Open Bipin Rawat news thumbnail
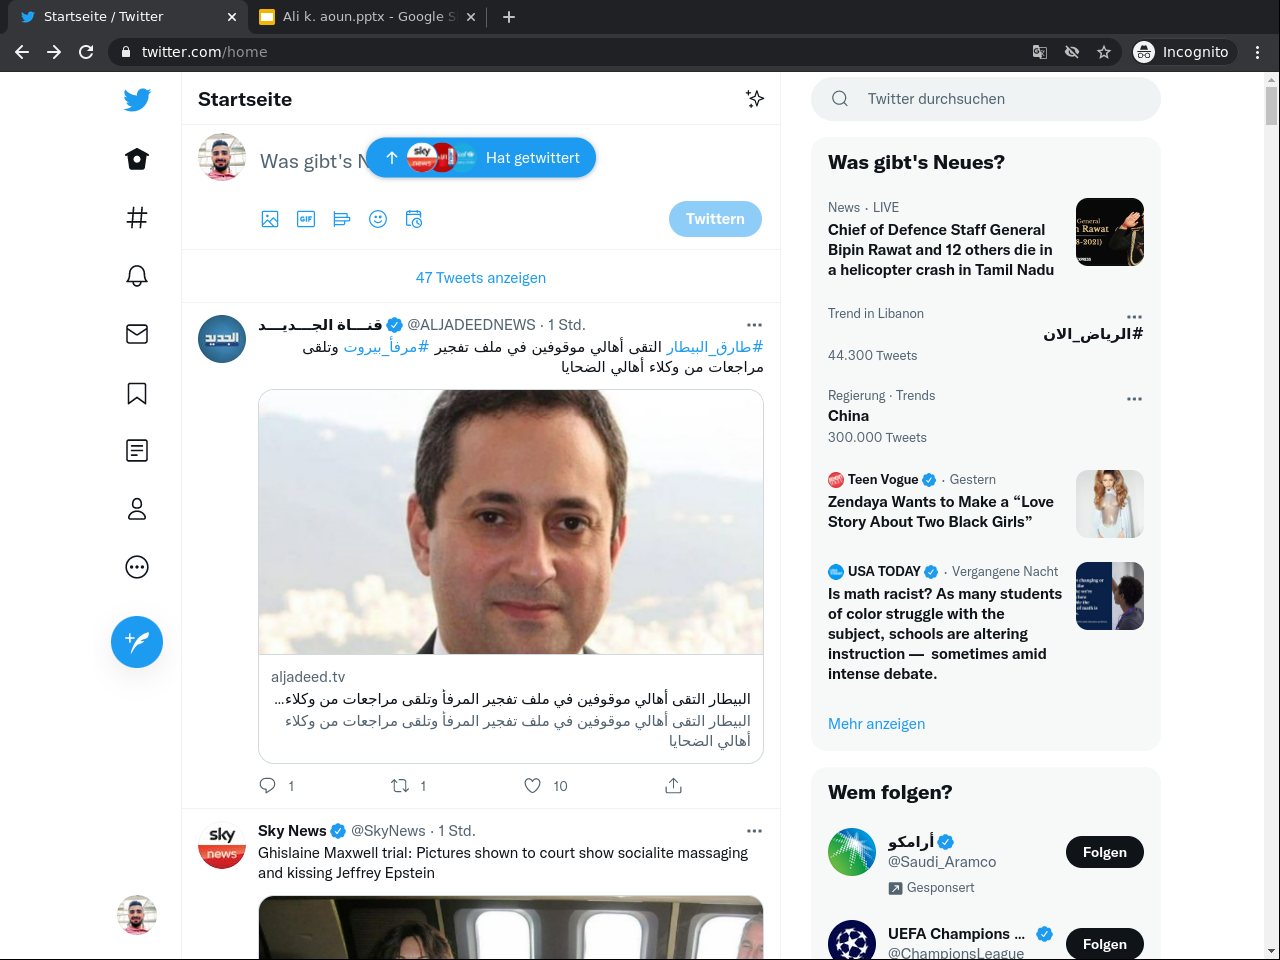 pyautogui.click(x=1110, y=232)
